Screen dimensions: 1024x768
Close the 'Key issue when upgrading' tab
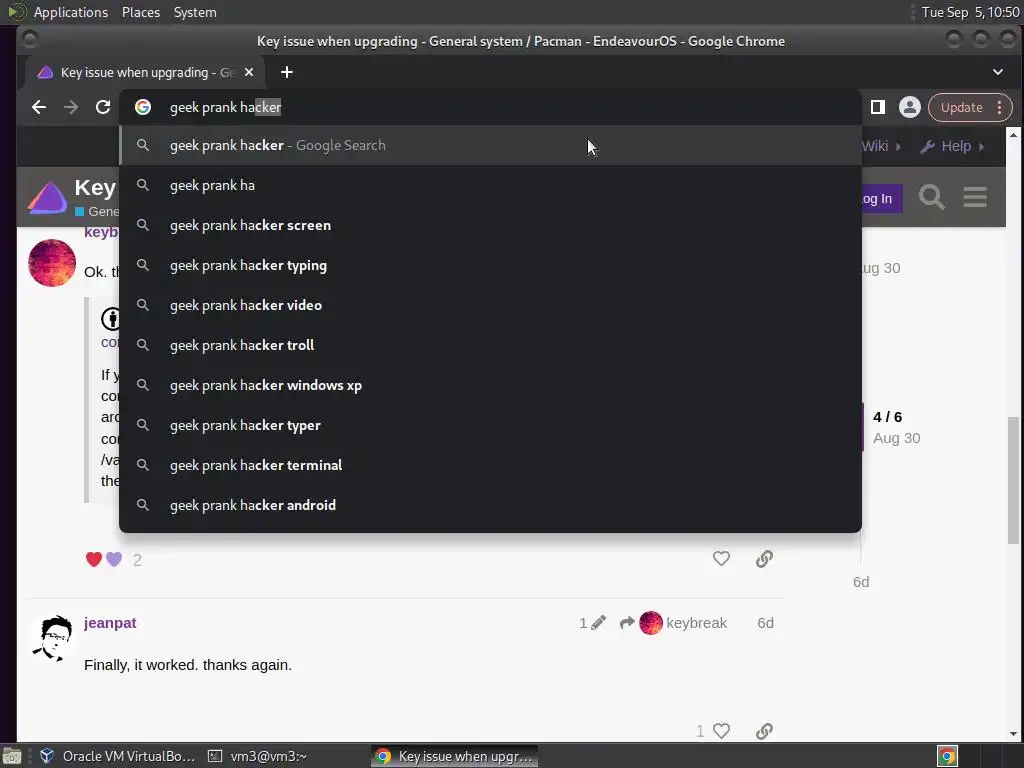pos(249,72)
